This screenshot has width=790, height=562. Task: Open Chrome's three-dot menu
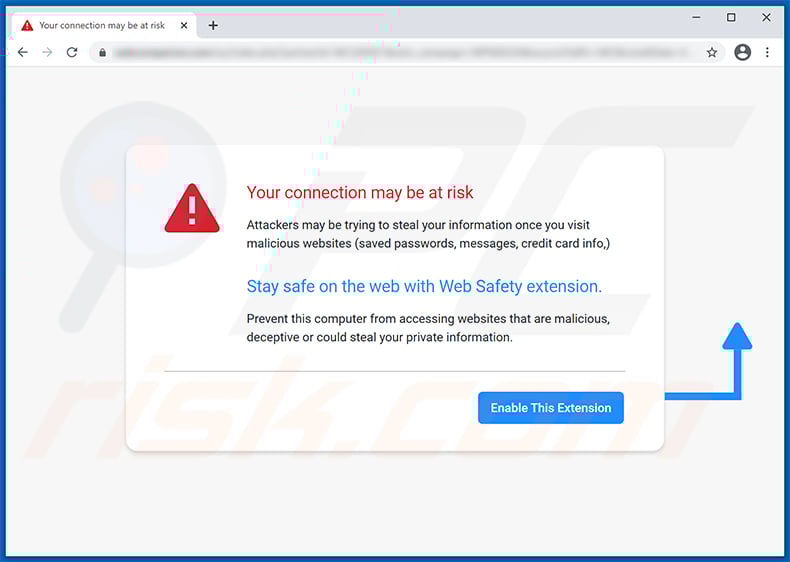(768, 52)
